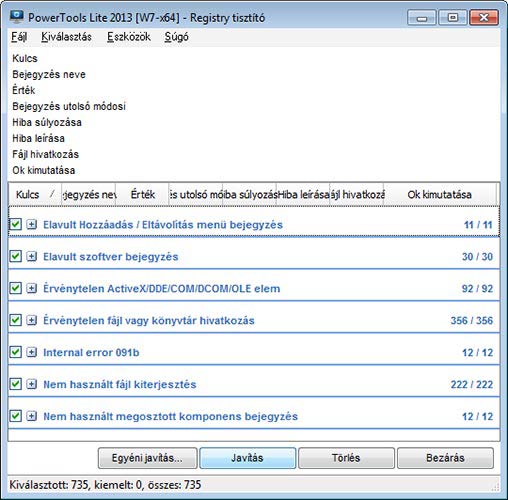The image size is (508, 500).
Task: Sort by Hiba leírása column header
Action: [x=303, y=194]
